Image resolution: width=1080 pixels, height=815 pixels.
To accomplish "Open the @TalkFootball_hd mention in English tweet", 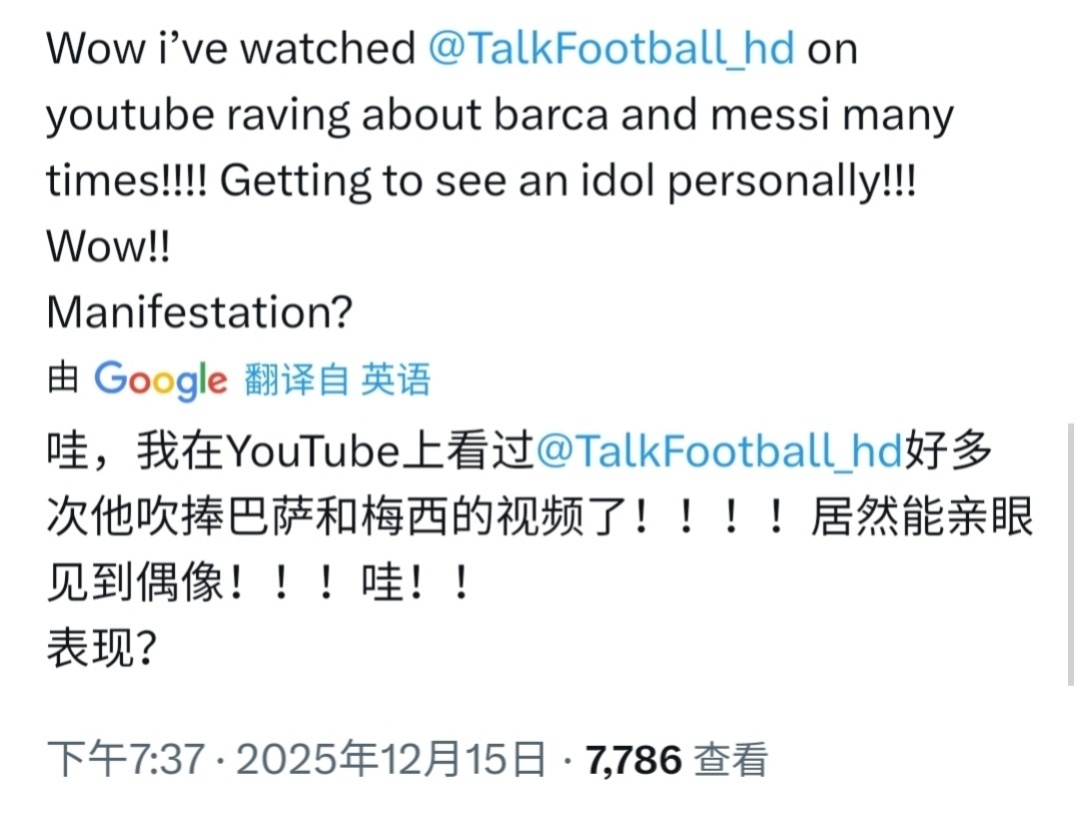I will 612,49.
